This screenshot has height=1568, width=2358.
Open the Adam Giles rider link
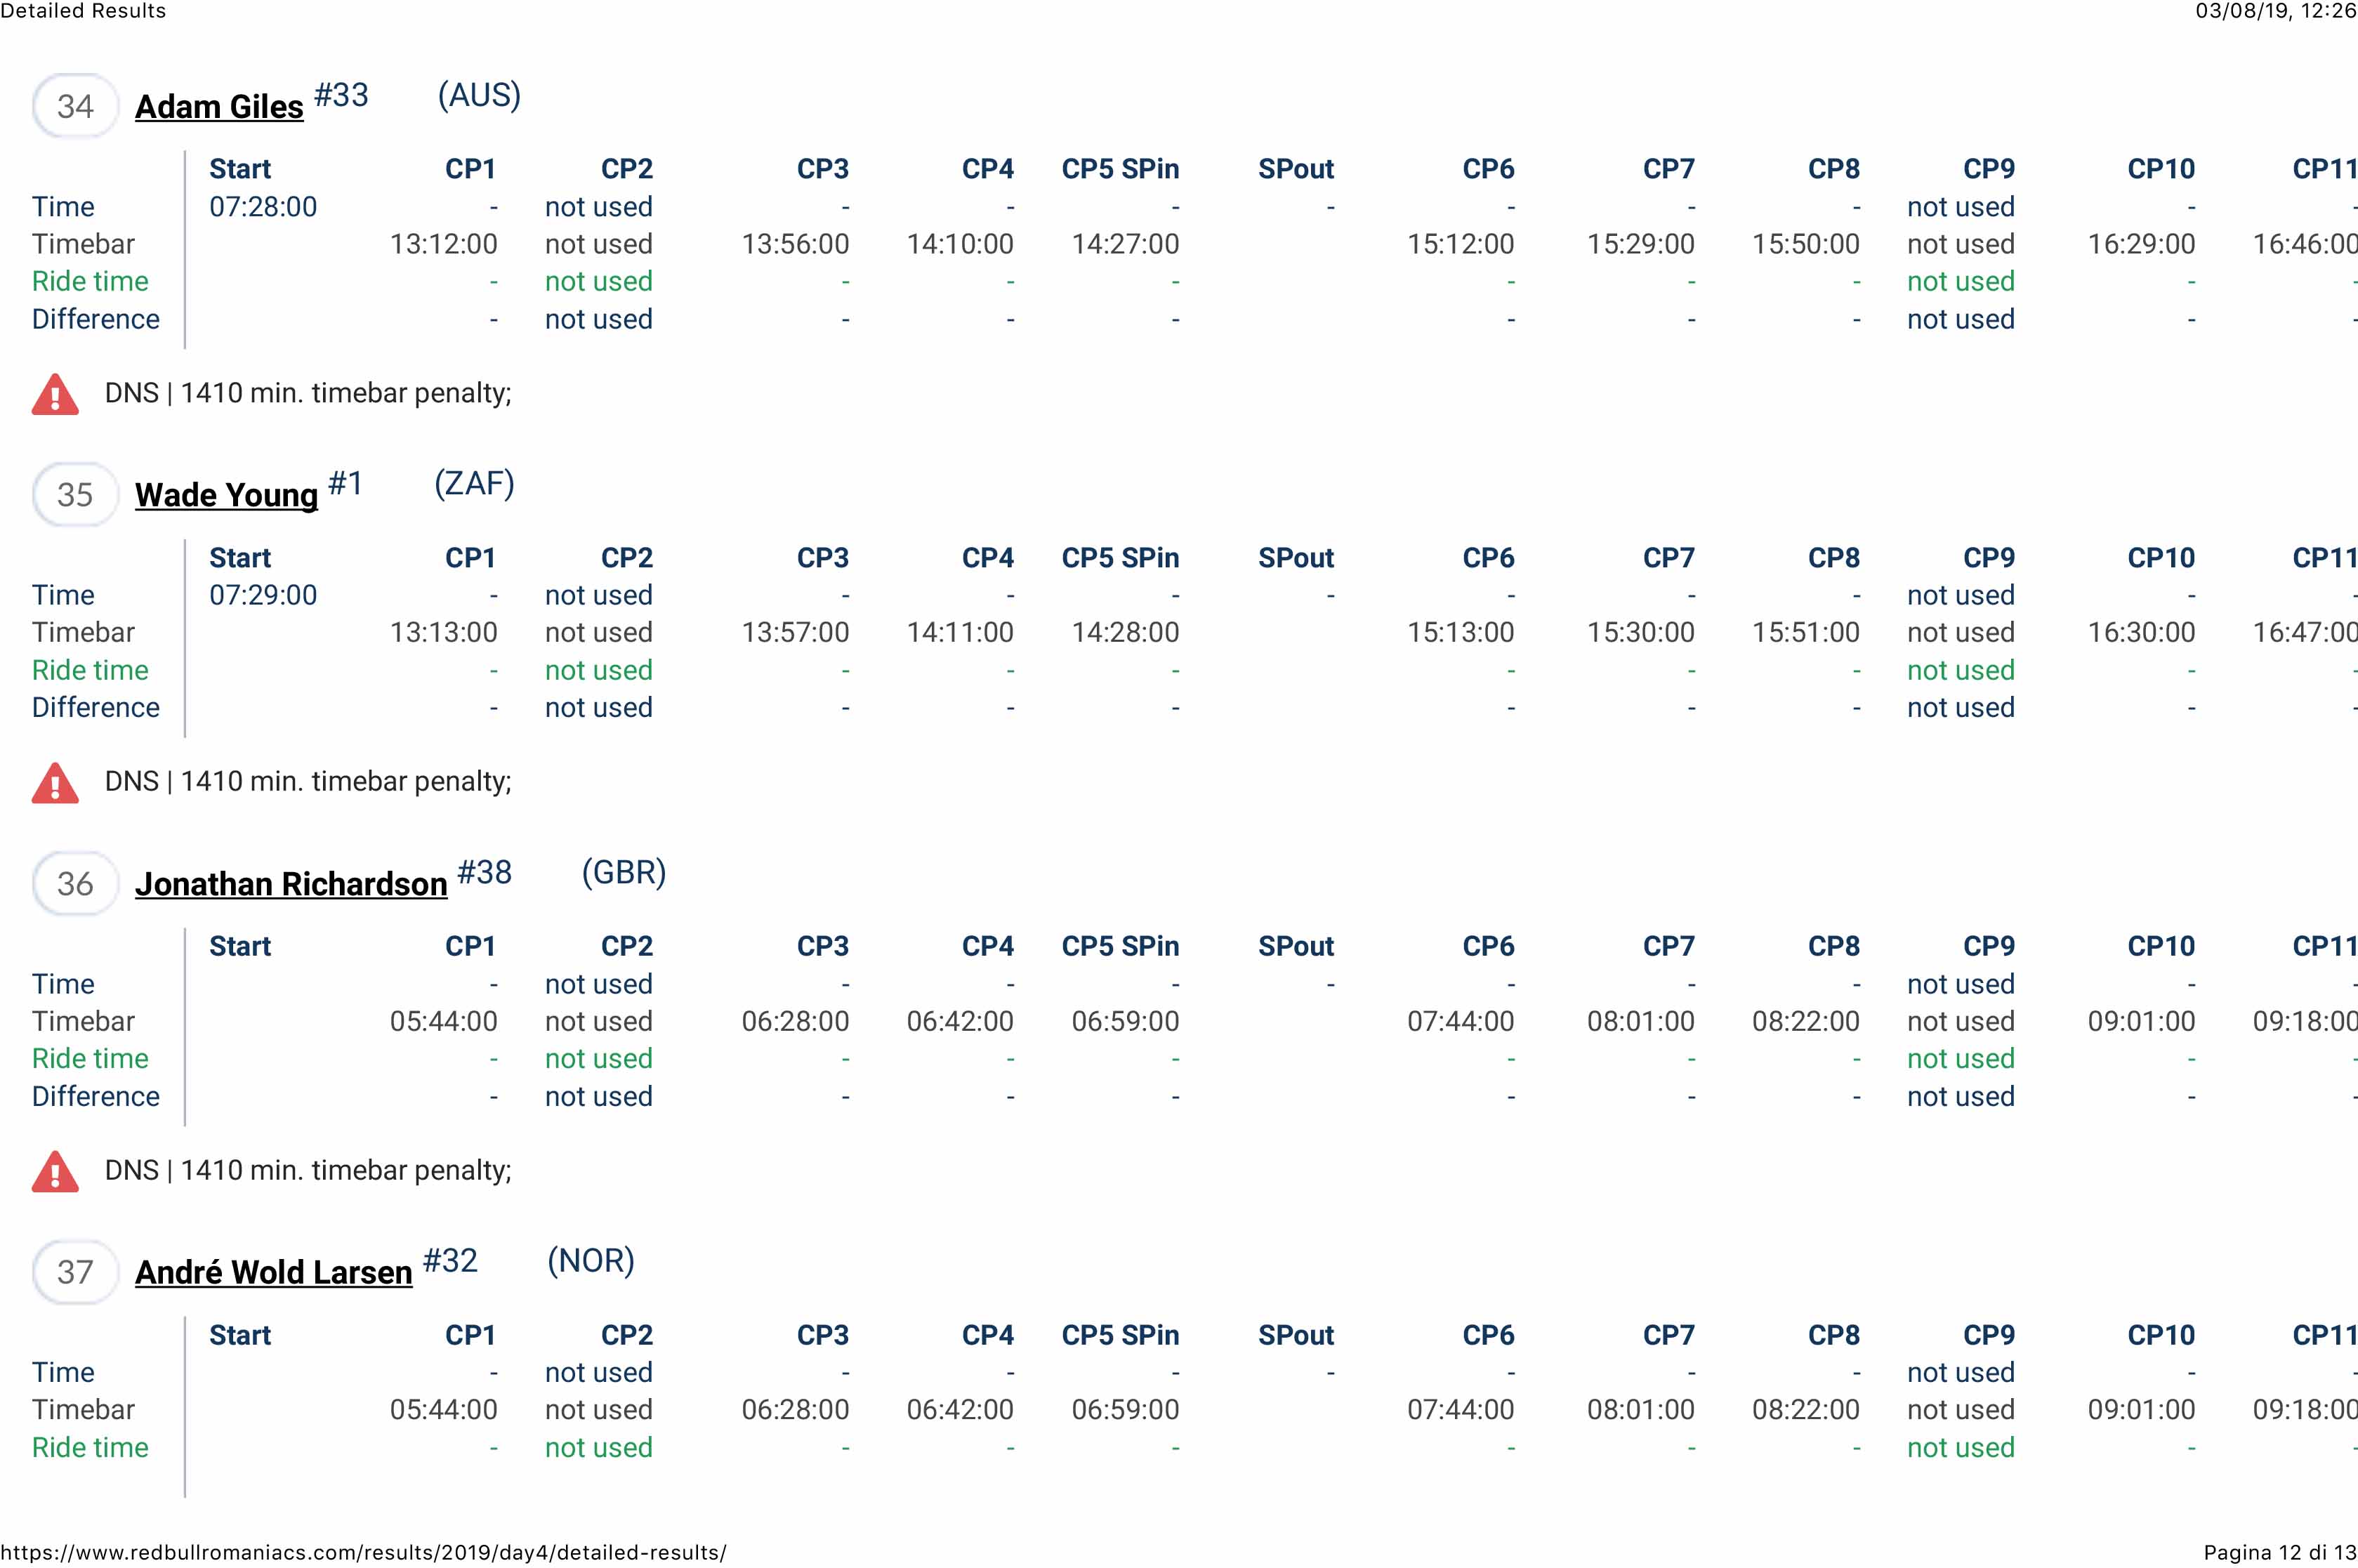click(219, 107)
